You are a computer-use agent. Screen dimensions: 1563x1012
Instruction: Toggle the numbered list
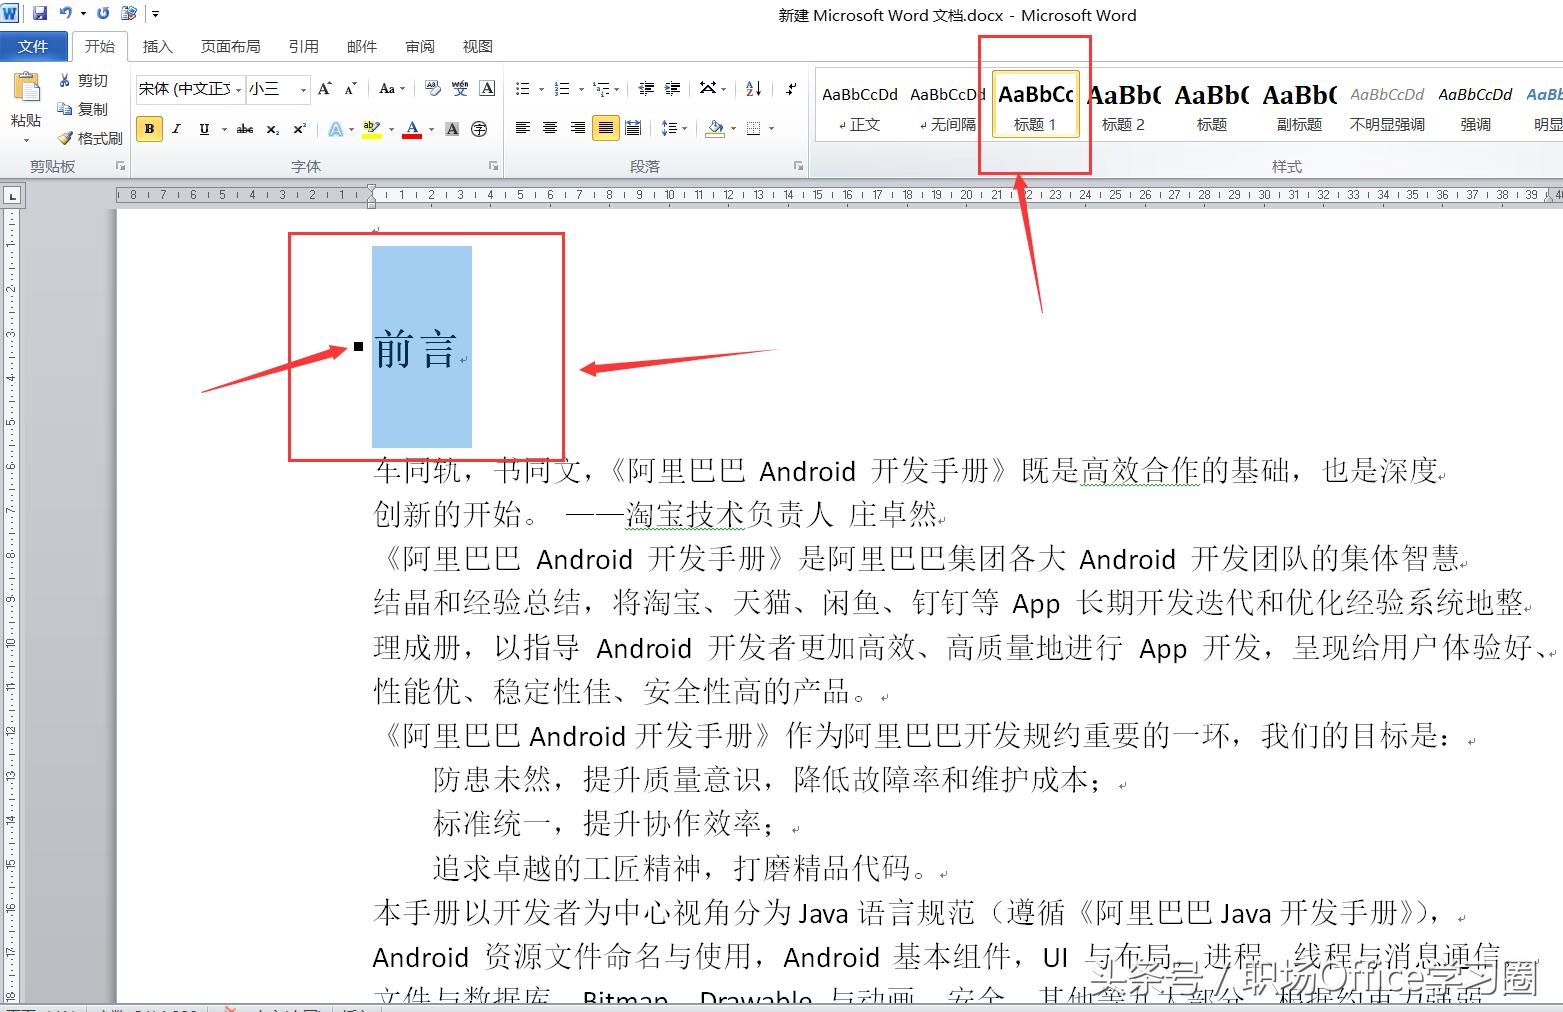point(564,89)
